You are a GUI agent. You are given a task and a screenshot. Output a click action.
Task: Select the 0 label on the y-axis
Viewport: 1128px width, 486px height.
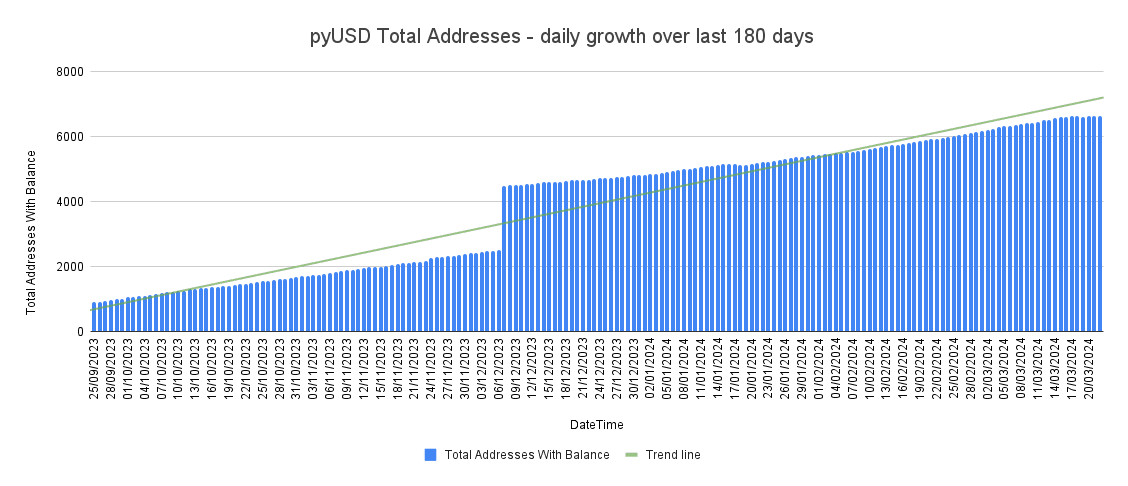[x=79, y=332]
